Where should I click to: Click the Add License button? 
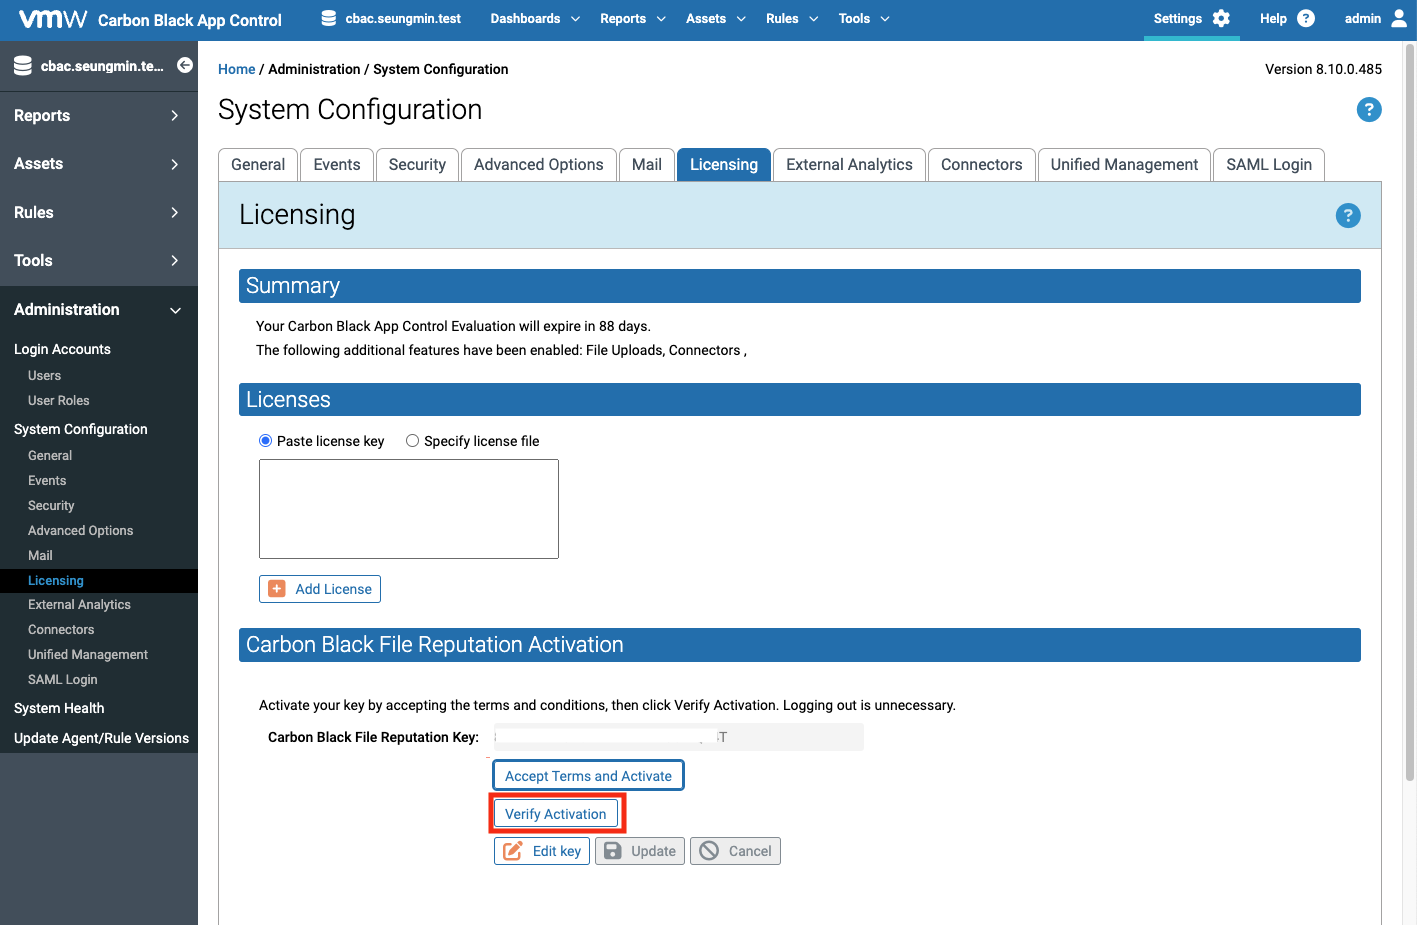(320, 589)
